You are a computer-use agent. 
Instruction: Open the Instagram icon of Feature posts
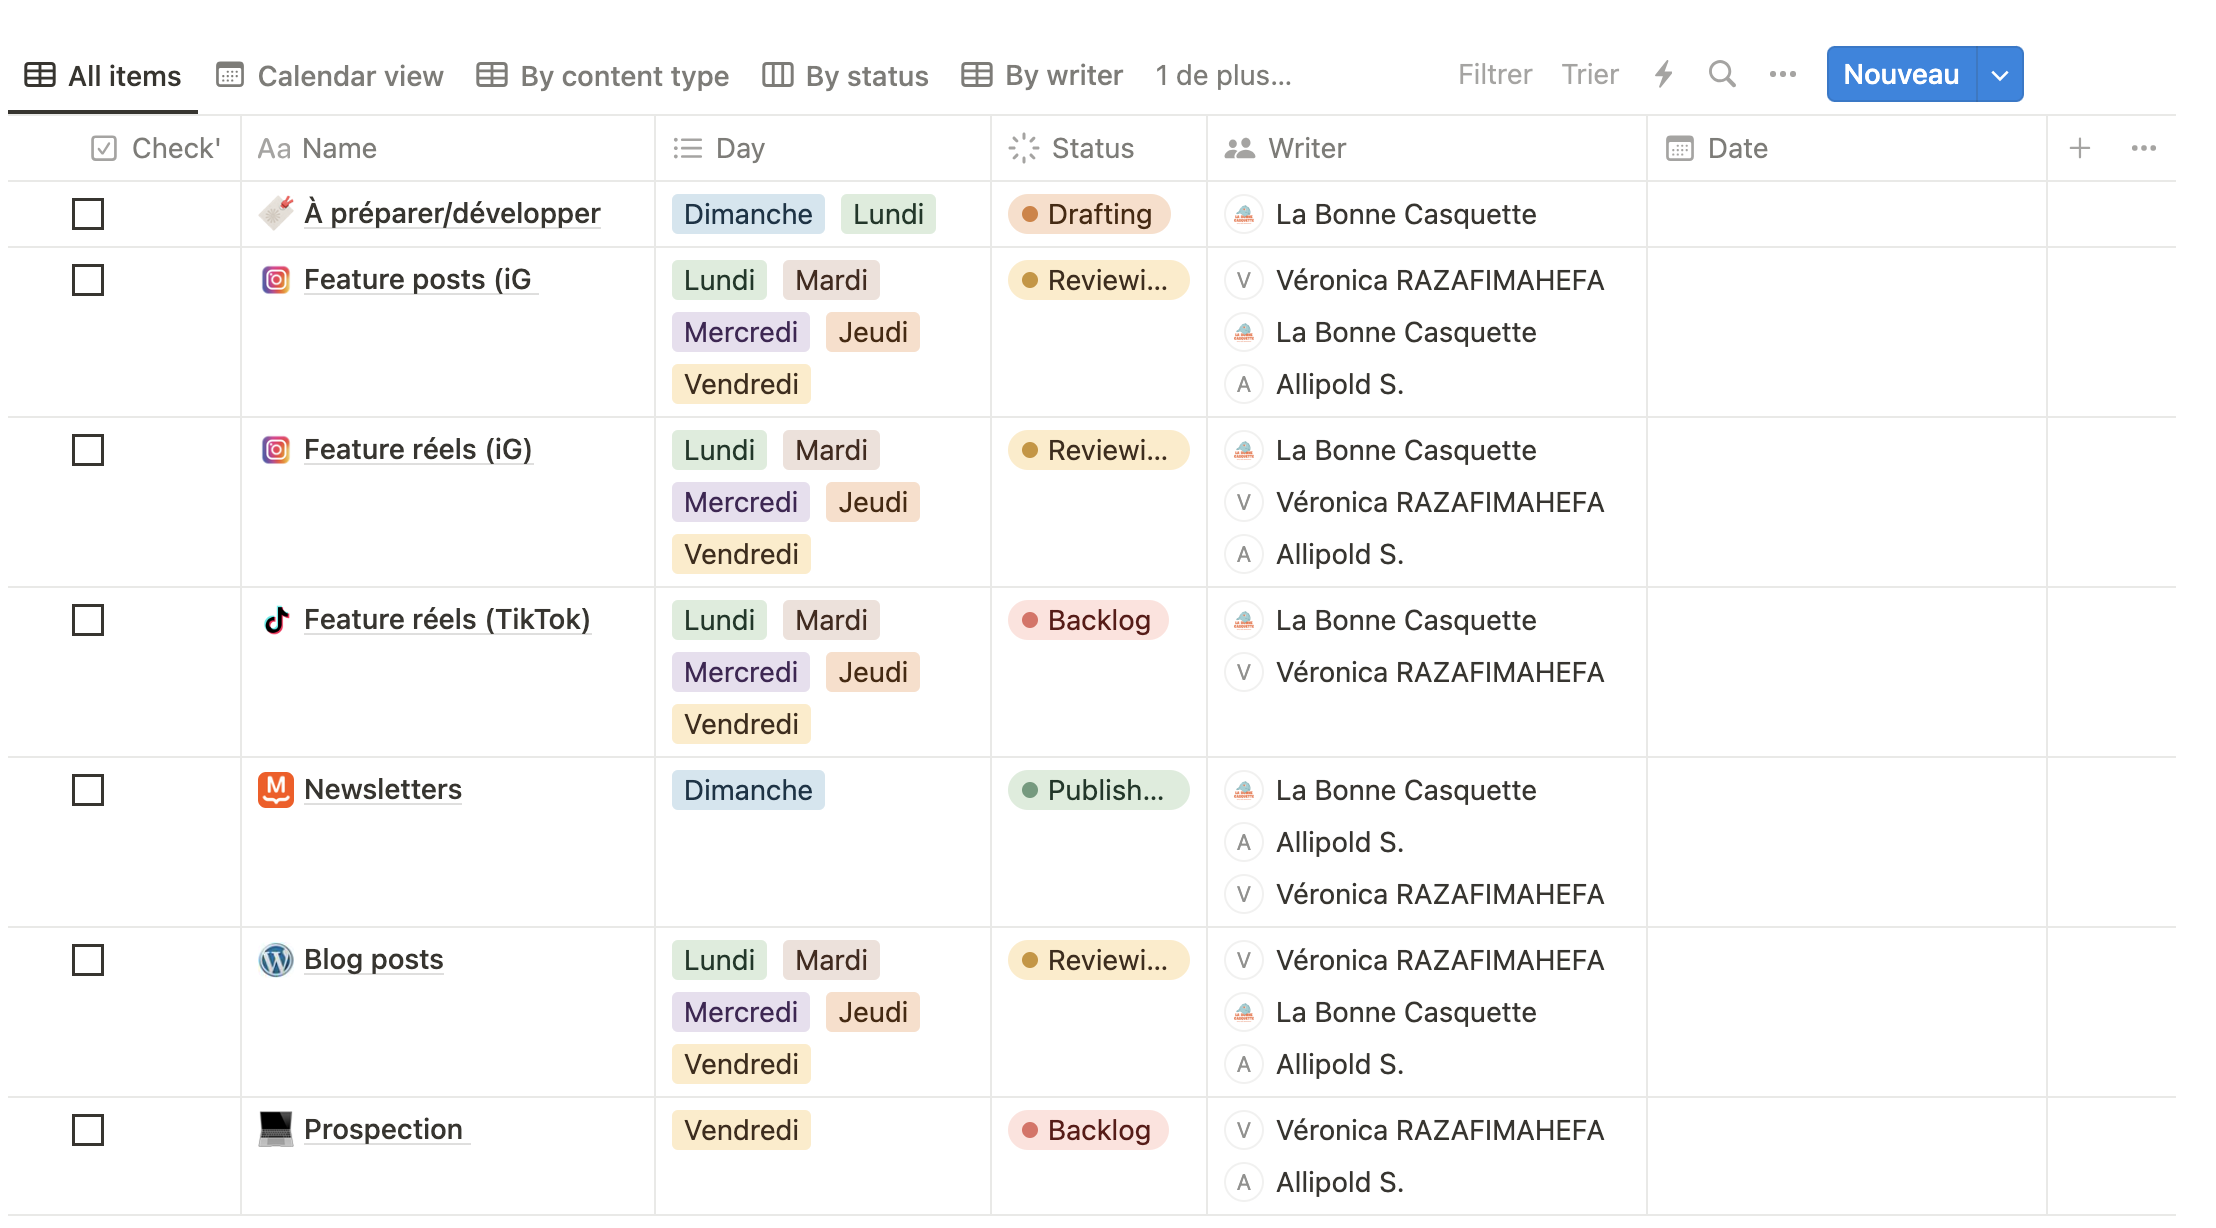276,280
